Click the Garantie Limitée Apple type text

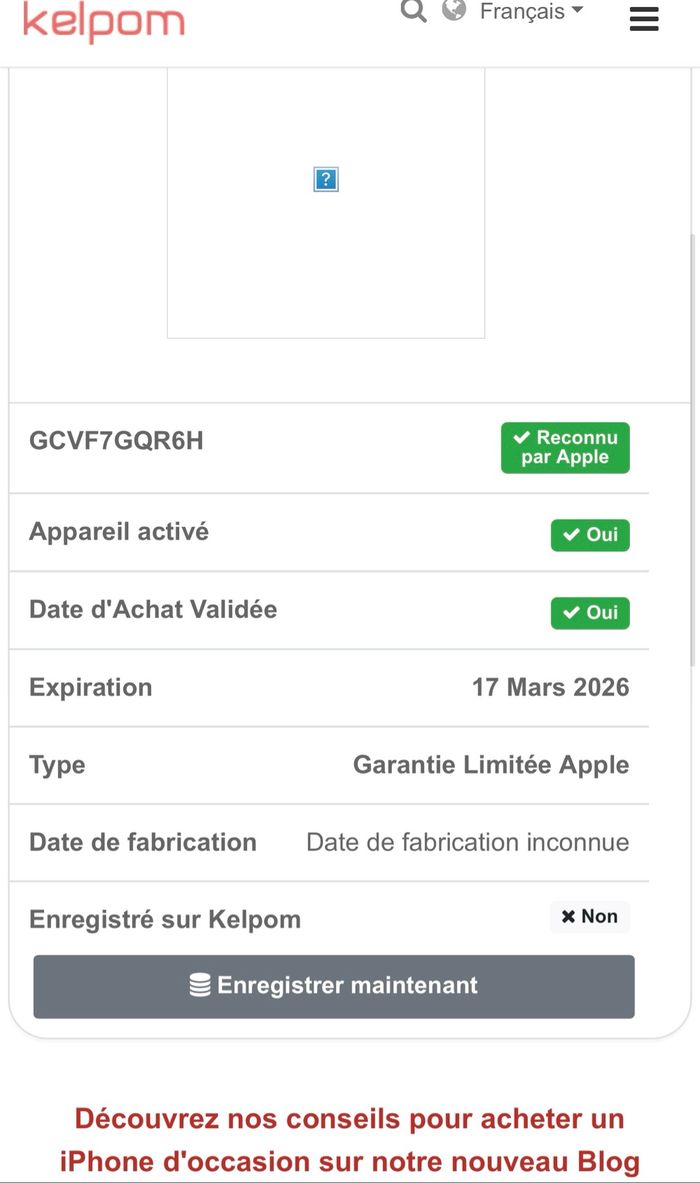(x=491, y=765)
